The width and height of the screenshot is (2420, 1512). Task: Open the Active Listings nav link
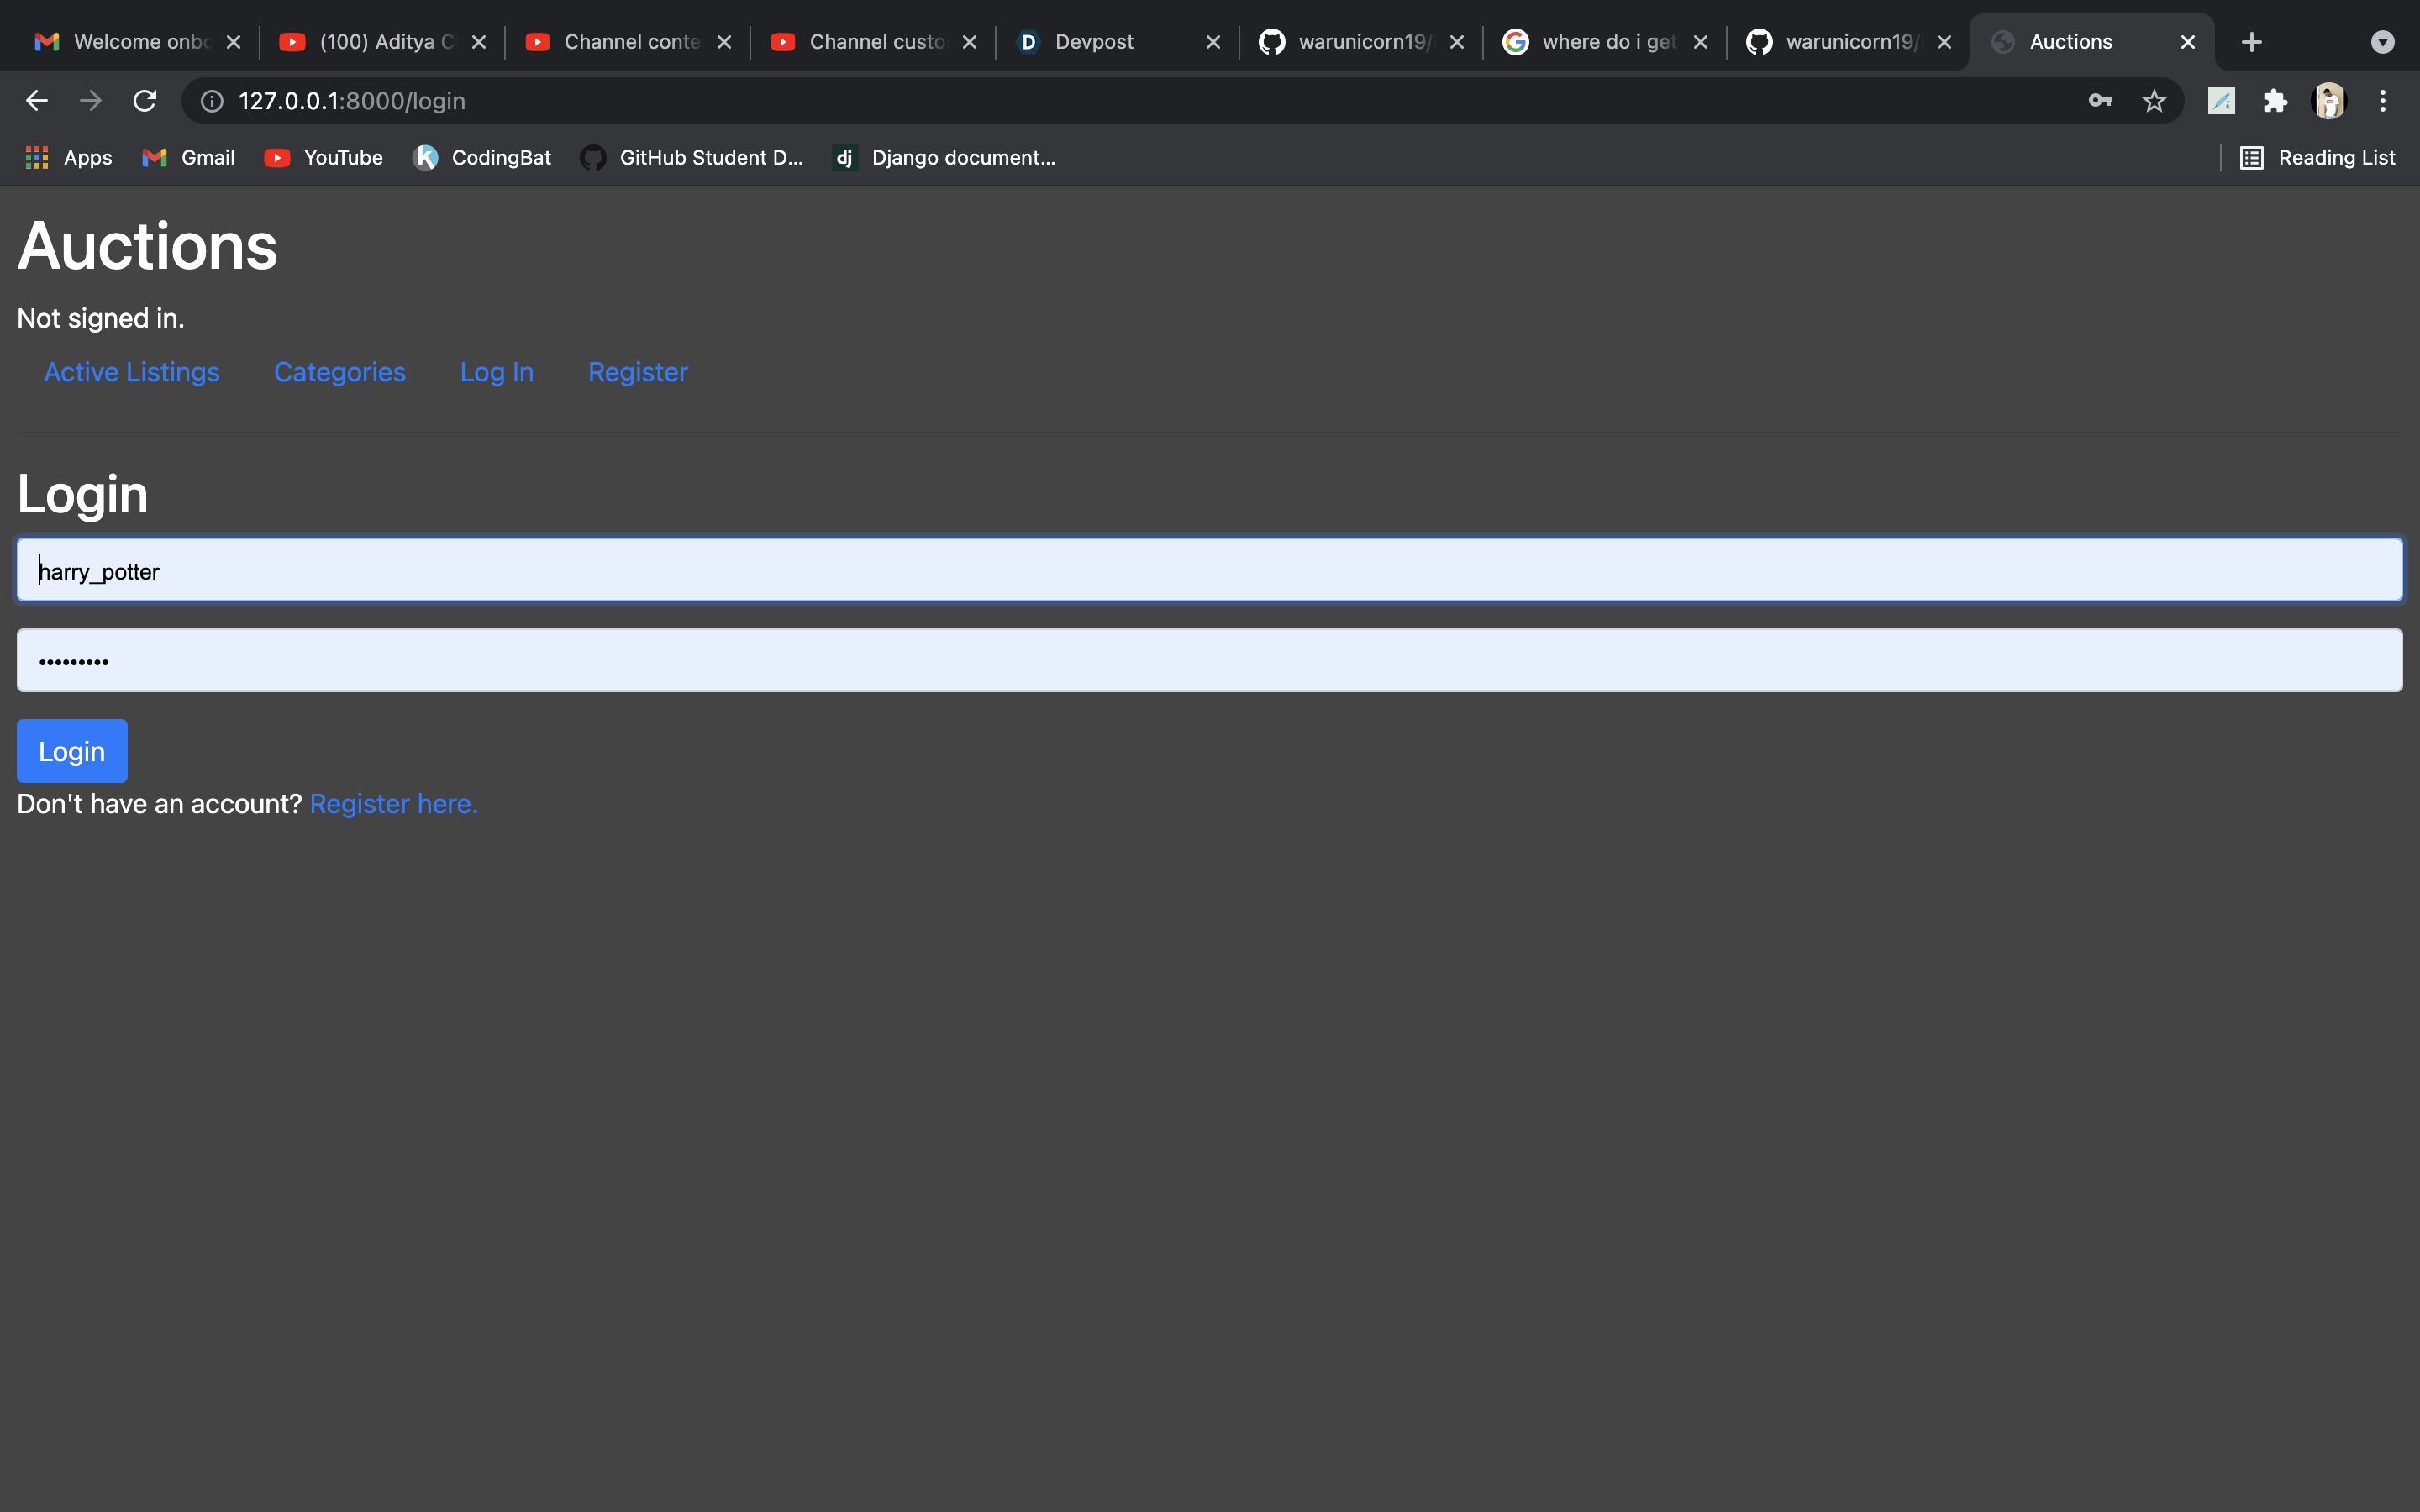click(132, 372)
